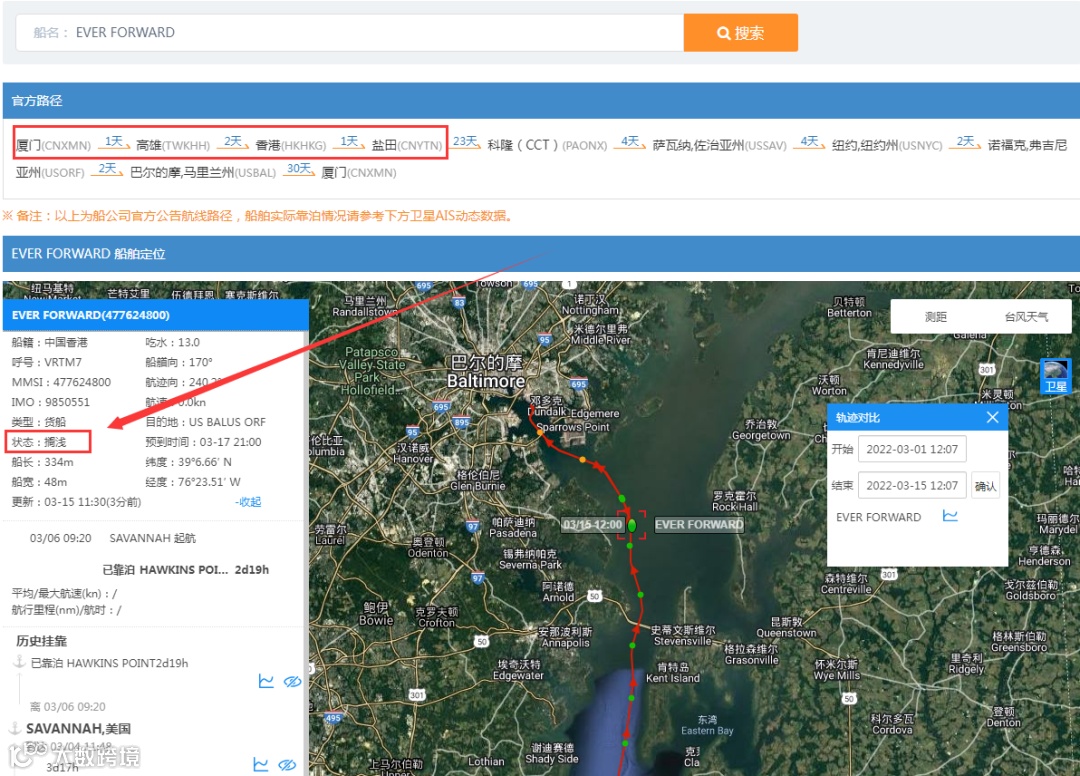Viewport: 1080px width, 776px height.
Task: Open track chart icon for SAVANNAH entry
Action: [260, 764]
